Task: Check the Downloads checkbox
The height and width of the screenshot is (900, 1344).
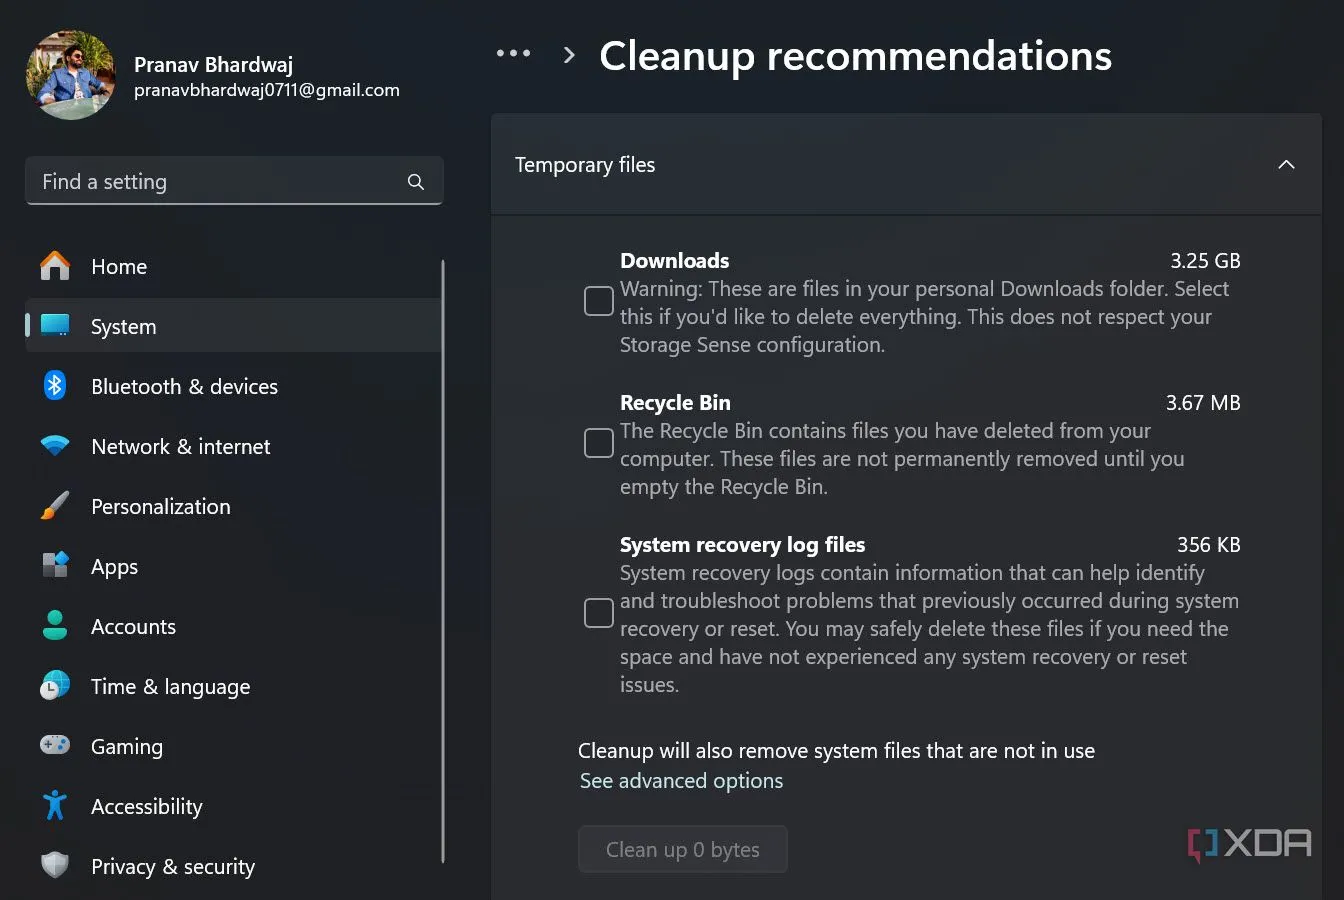Action: (598, 301)
